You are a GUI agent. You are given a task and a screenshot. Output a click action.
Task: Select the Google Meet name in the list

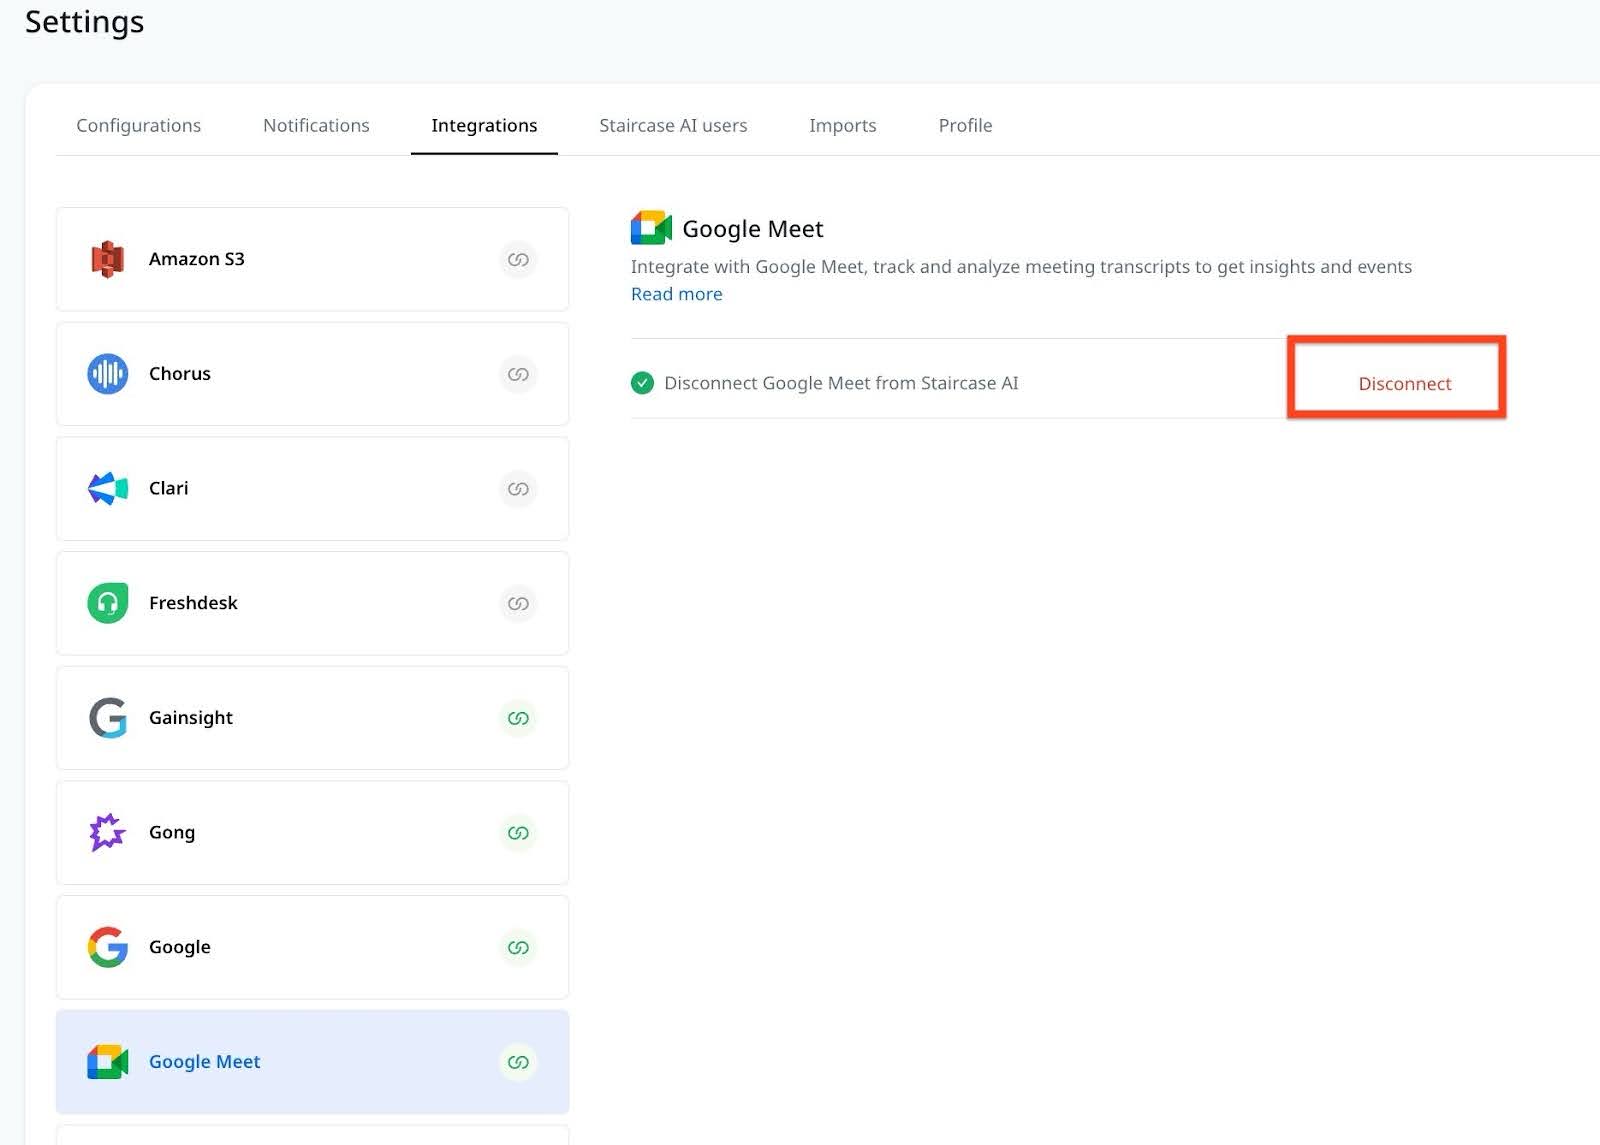pyautogui.click(x=204, y=1062)
